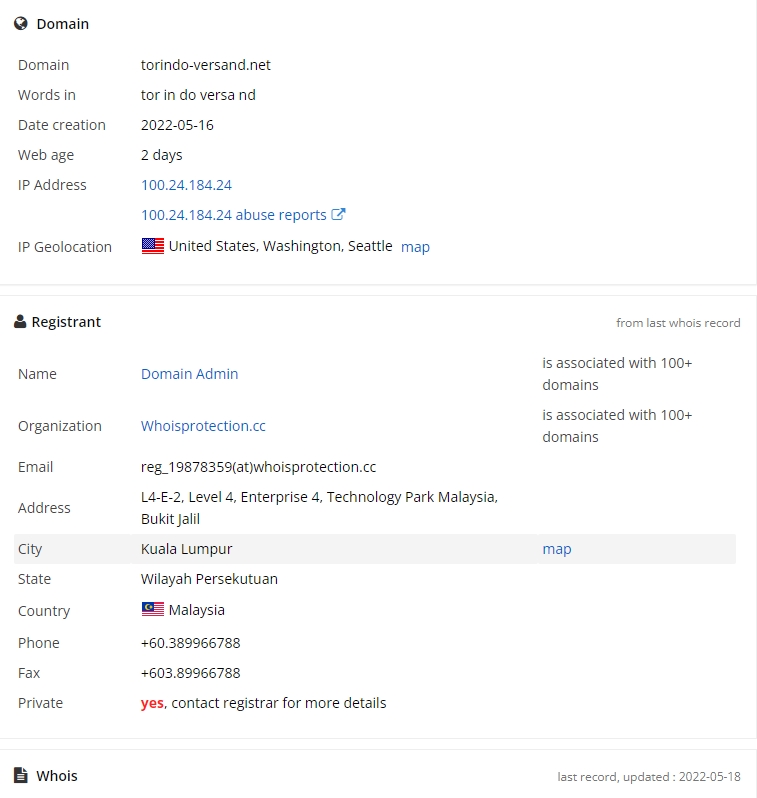Open the Whoisprotection.cc organization link
This screenshot has height=798, width=757.
pos(203,426)
